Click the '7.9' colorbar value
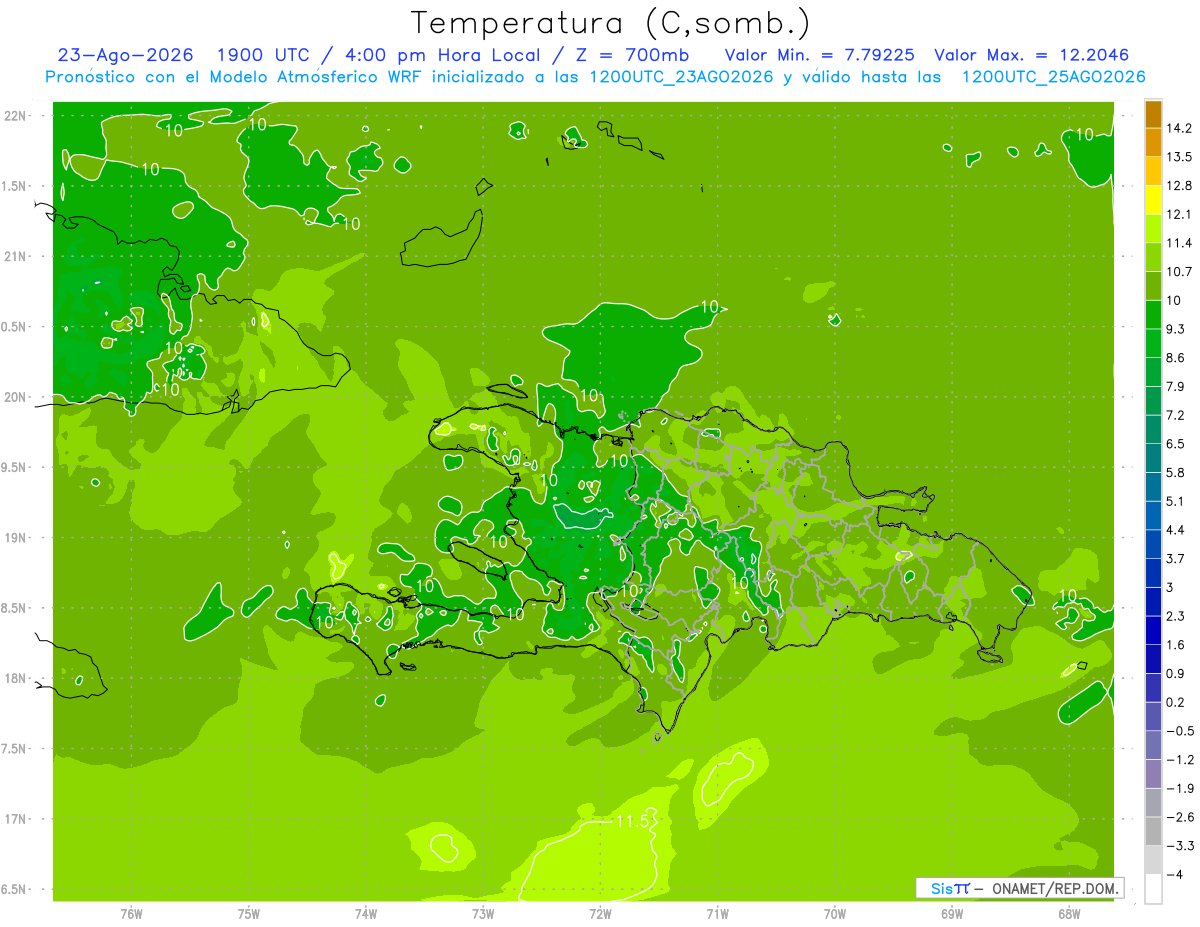 (x=1176, y=386)
